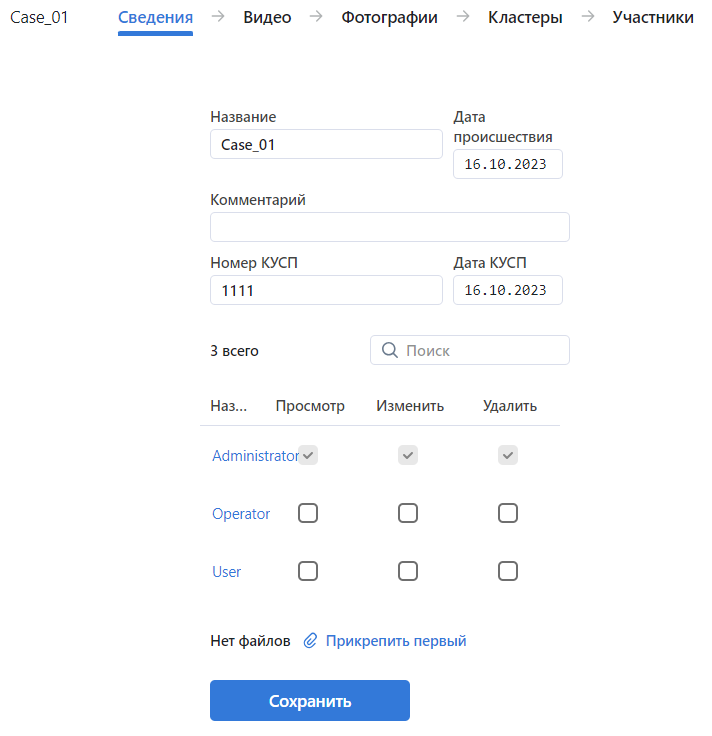Open the Administrator role link

(x=255, y=455)
